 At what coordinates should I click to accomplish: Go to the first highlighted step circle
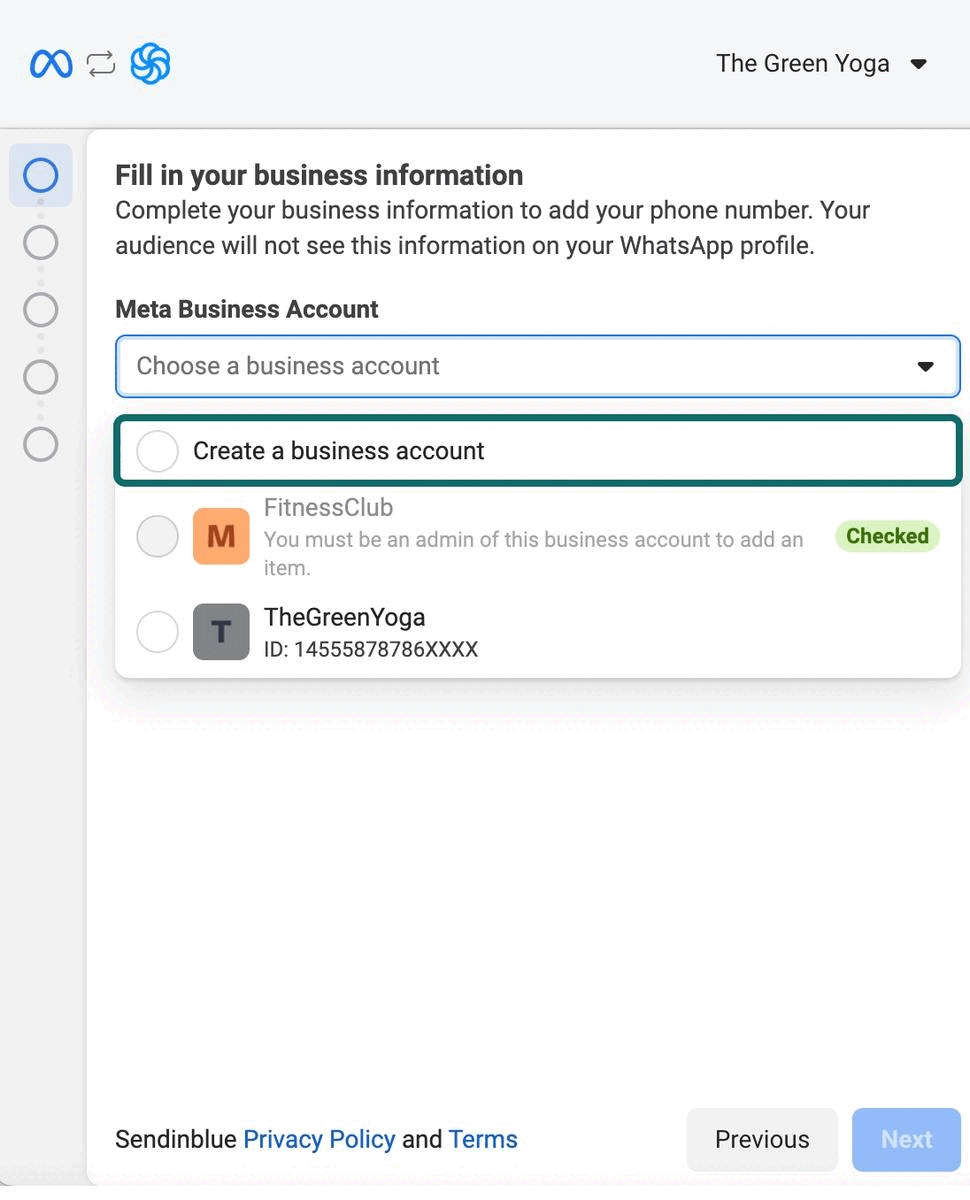(x=41, y=175)
